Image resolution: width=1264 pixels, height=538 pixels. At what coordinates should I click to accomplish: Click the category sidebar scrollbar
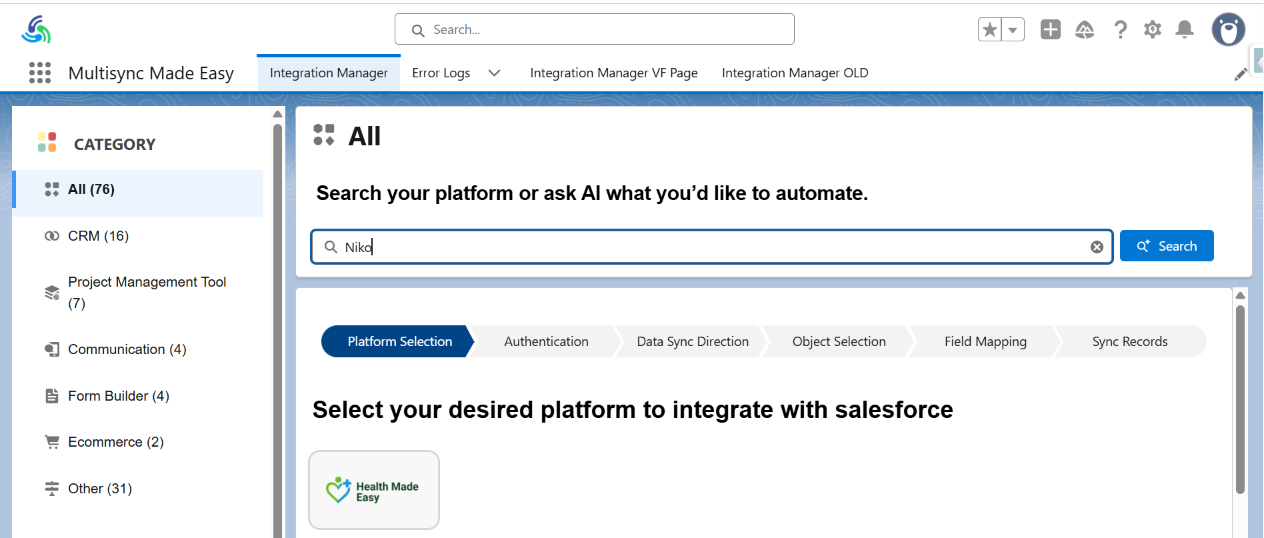(278, 330)
